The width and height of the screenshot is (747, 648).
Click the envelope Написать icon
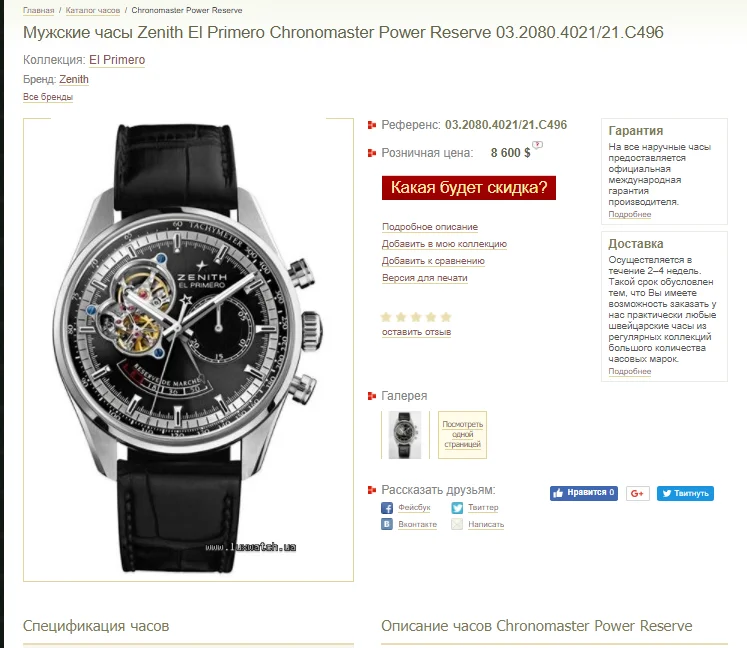pos(457,524)
